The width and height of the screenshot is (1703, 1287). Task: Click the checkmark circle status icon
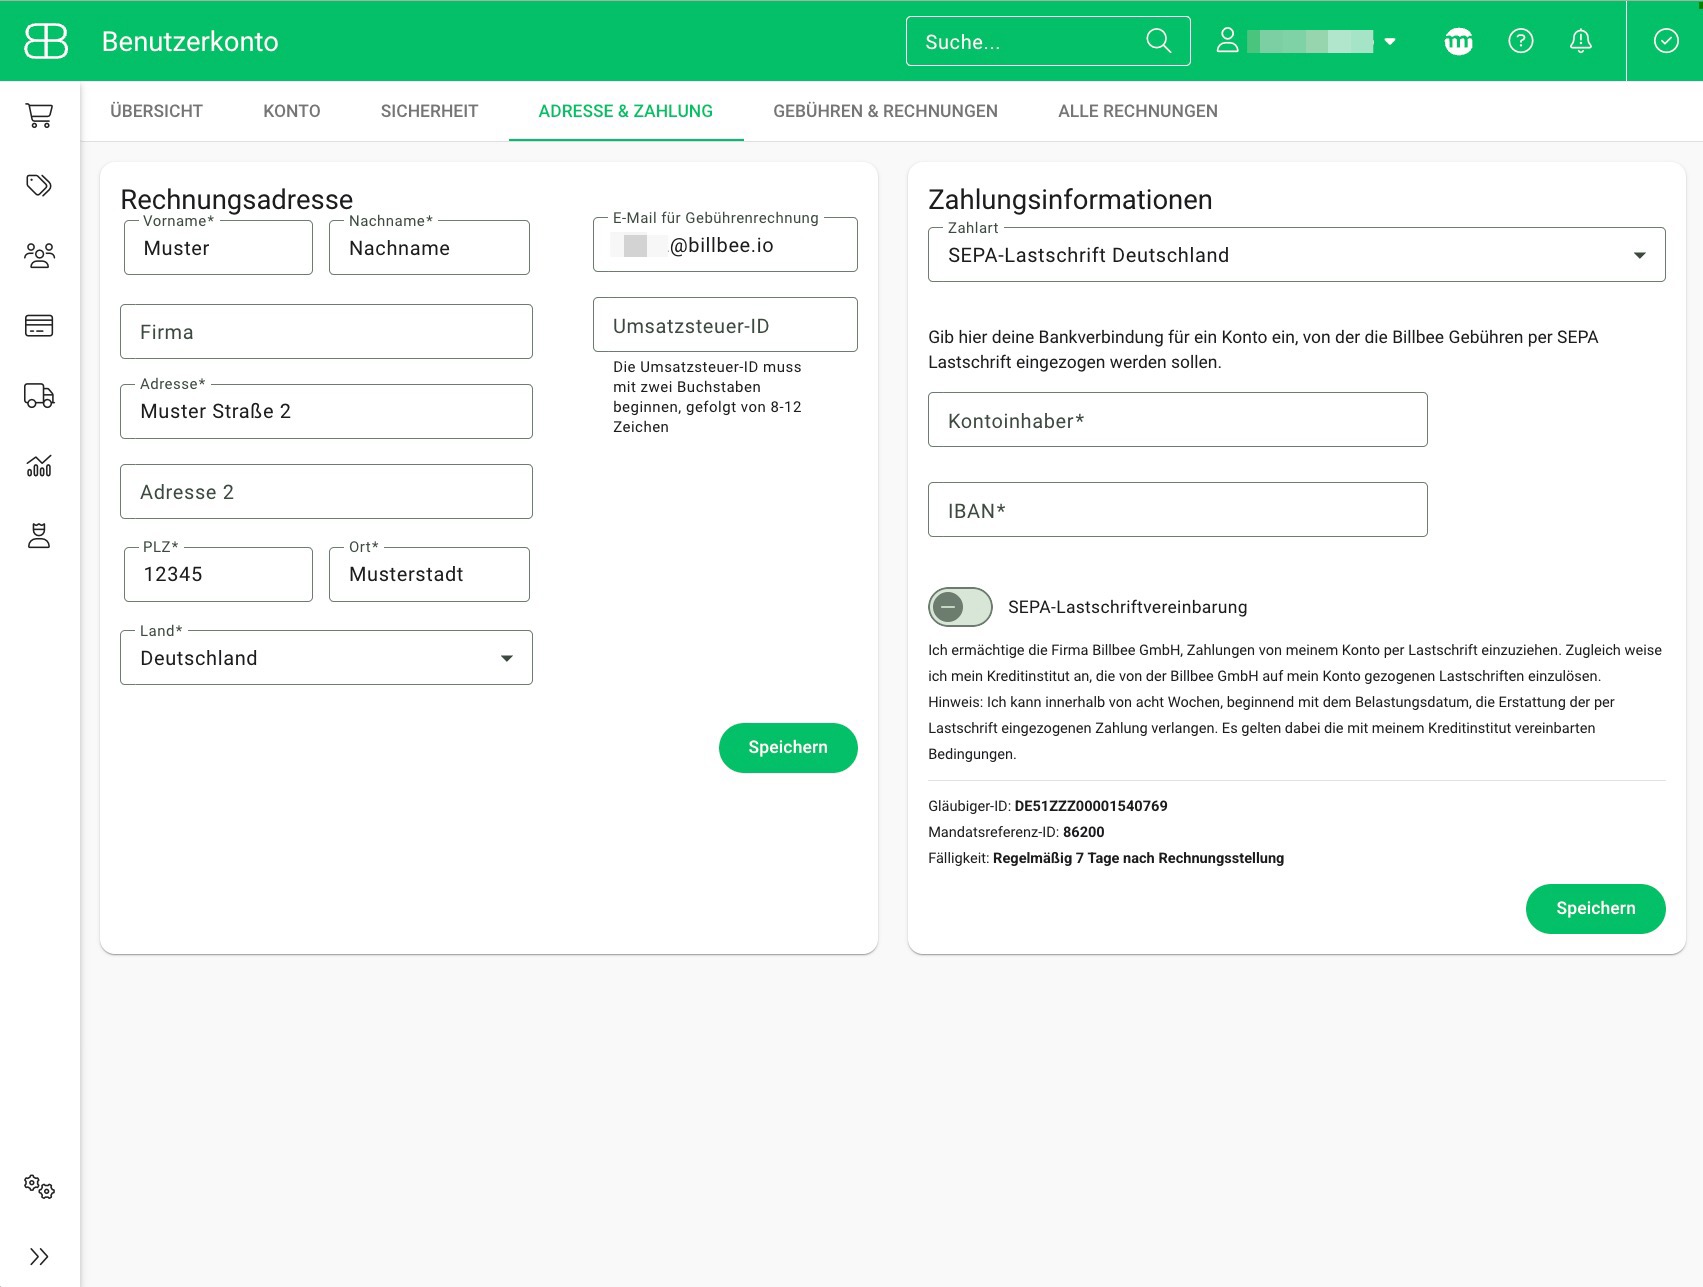[x=1666, y=41]
